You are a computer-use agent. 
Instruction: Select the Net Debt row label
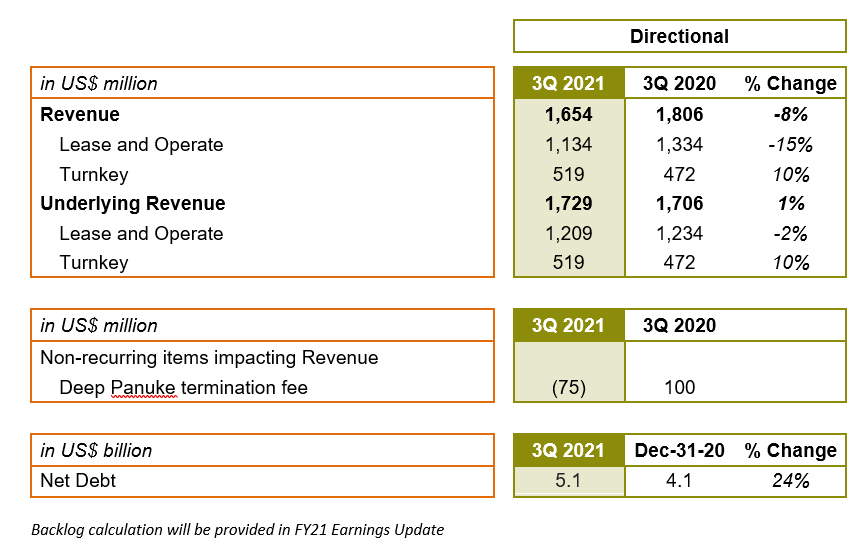(78, 481)
